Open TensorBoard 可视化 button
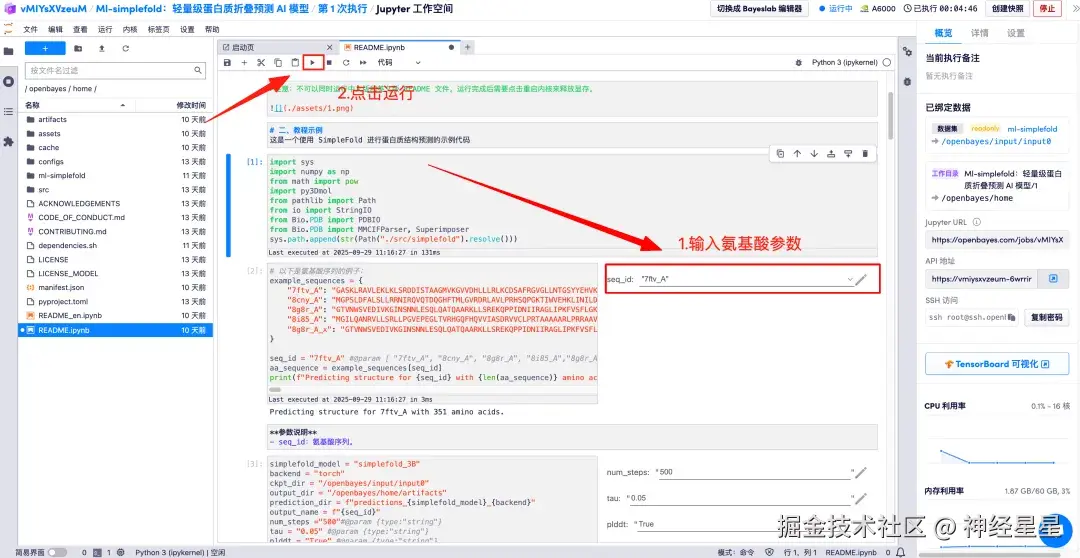1080x558 pixels. click(x=997, y=364)
